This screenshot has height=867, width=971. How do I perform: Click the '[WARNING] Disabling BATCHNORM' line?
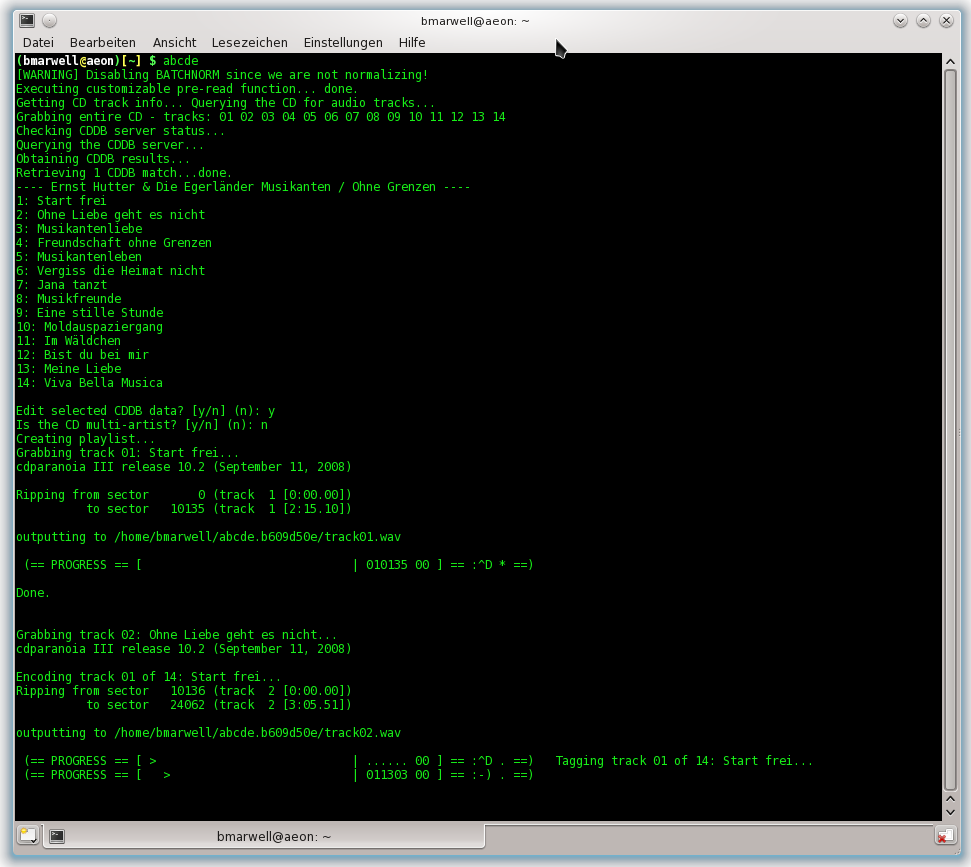tap(222, 75)
